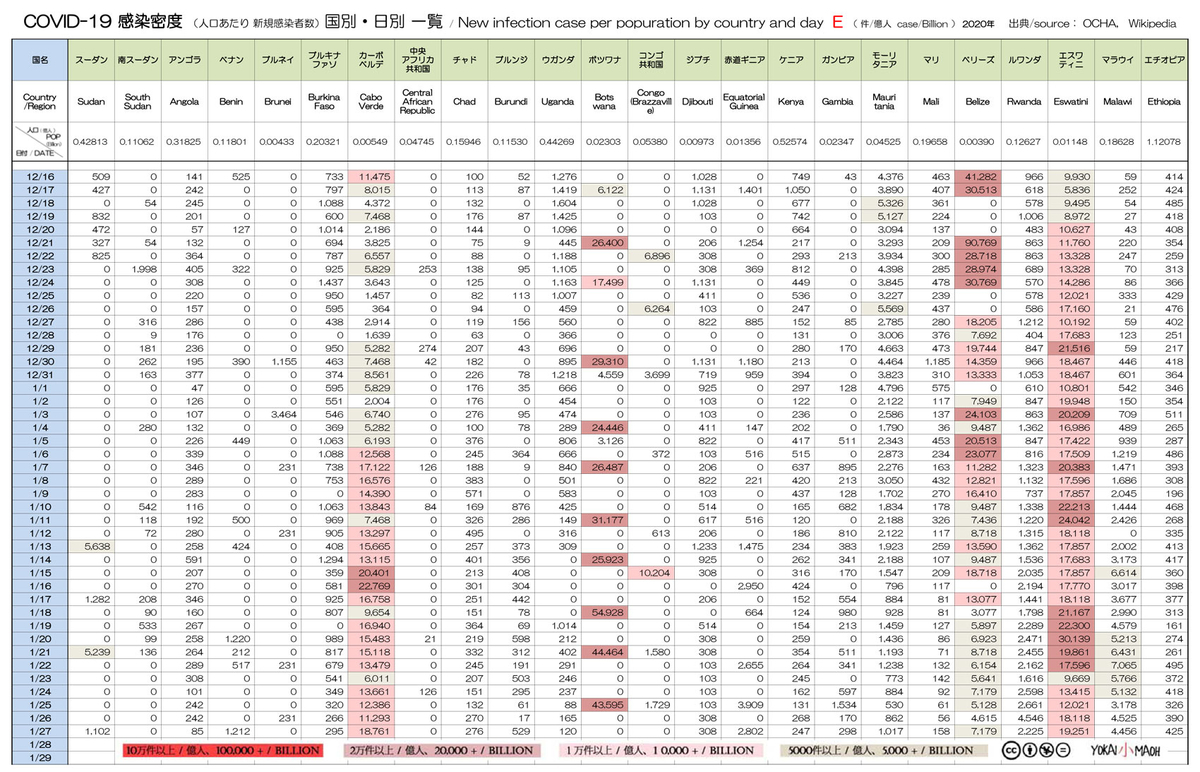Image resolution: width=1200 pixels, height=772 pixels.
Task: Click the Ethiopia population value '1.12078'
Action: [x=1164, y=142]
